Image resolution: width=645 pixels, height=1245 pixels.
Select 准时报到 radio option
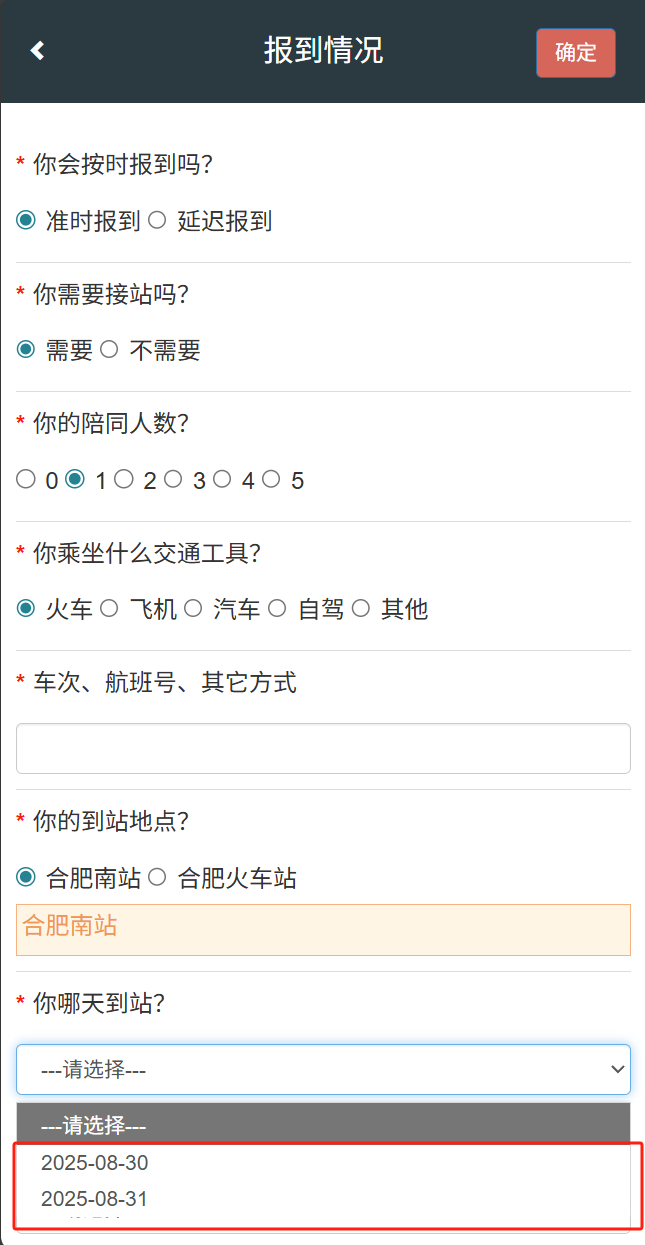[26, 220]
